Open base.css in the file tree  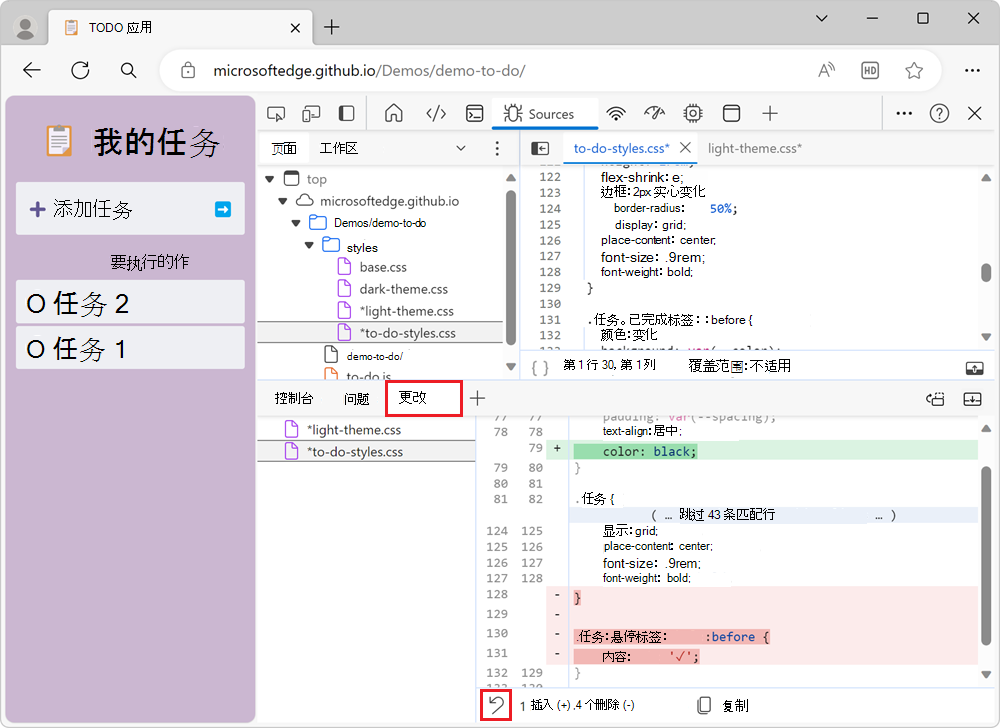click(383, 267)
